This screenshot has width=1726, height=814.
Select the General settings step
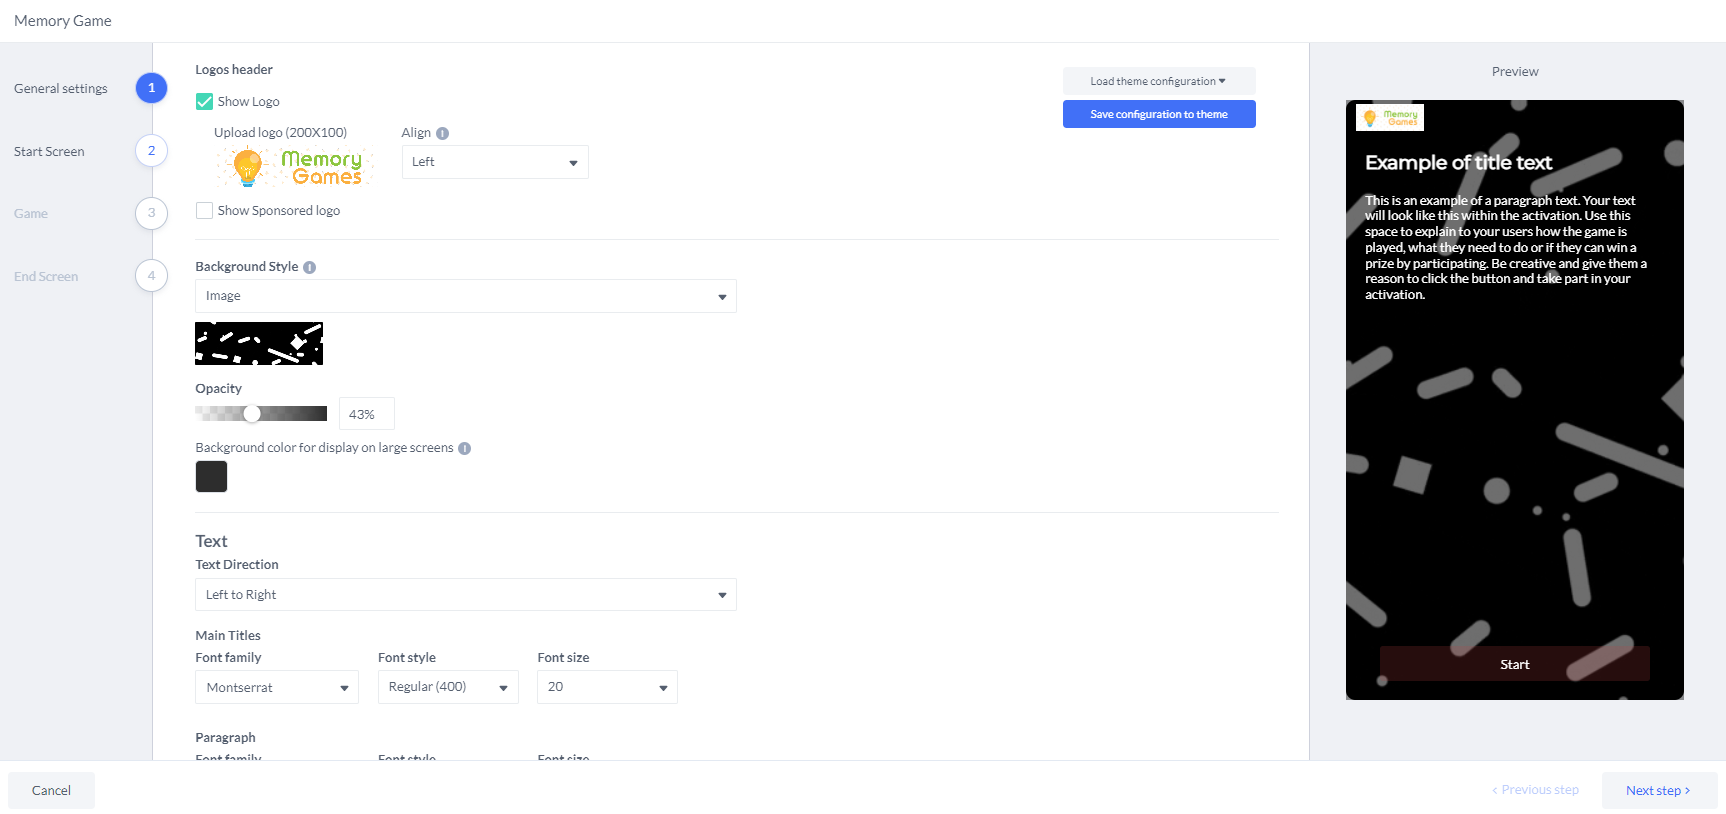pos(61,89)
